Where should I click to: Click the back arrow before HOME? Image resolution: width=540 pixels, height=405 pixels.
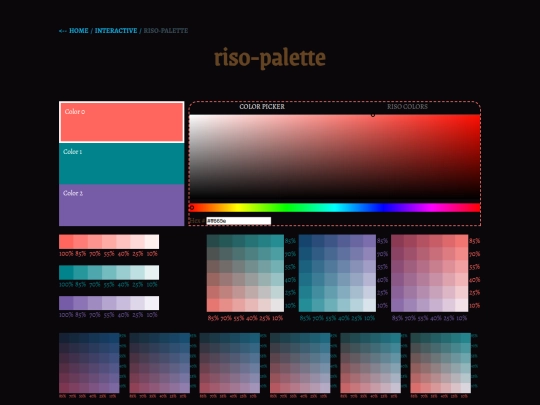(x=62, y=31)
